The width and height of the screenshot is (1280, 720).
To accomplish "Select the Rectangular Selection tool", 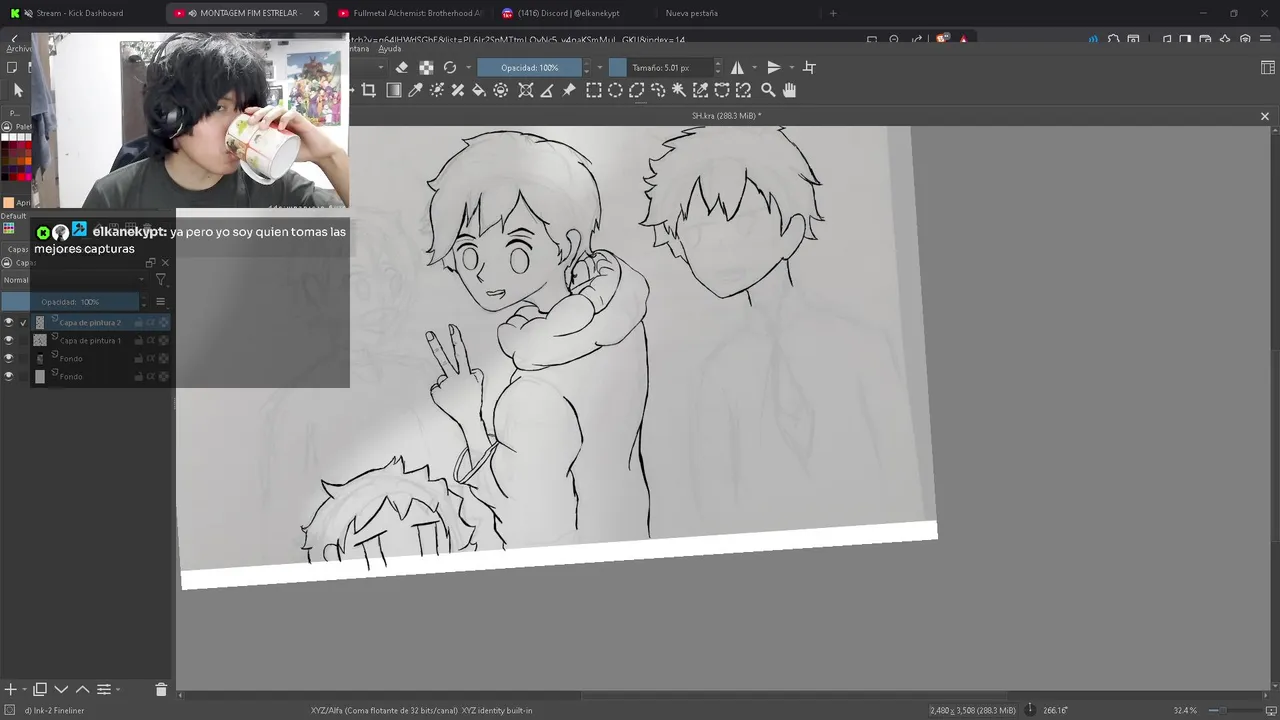I will [x=594, y=90].
